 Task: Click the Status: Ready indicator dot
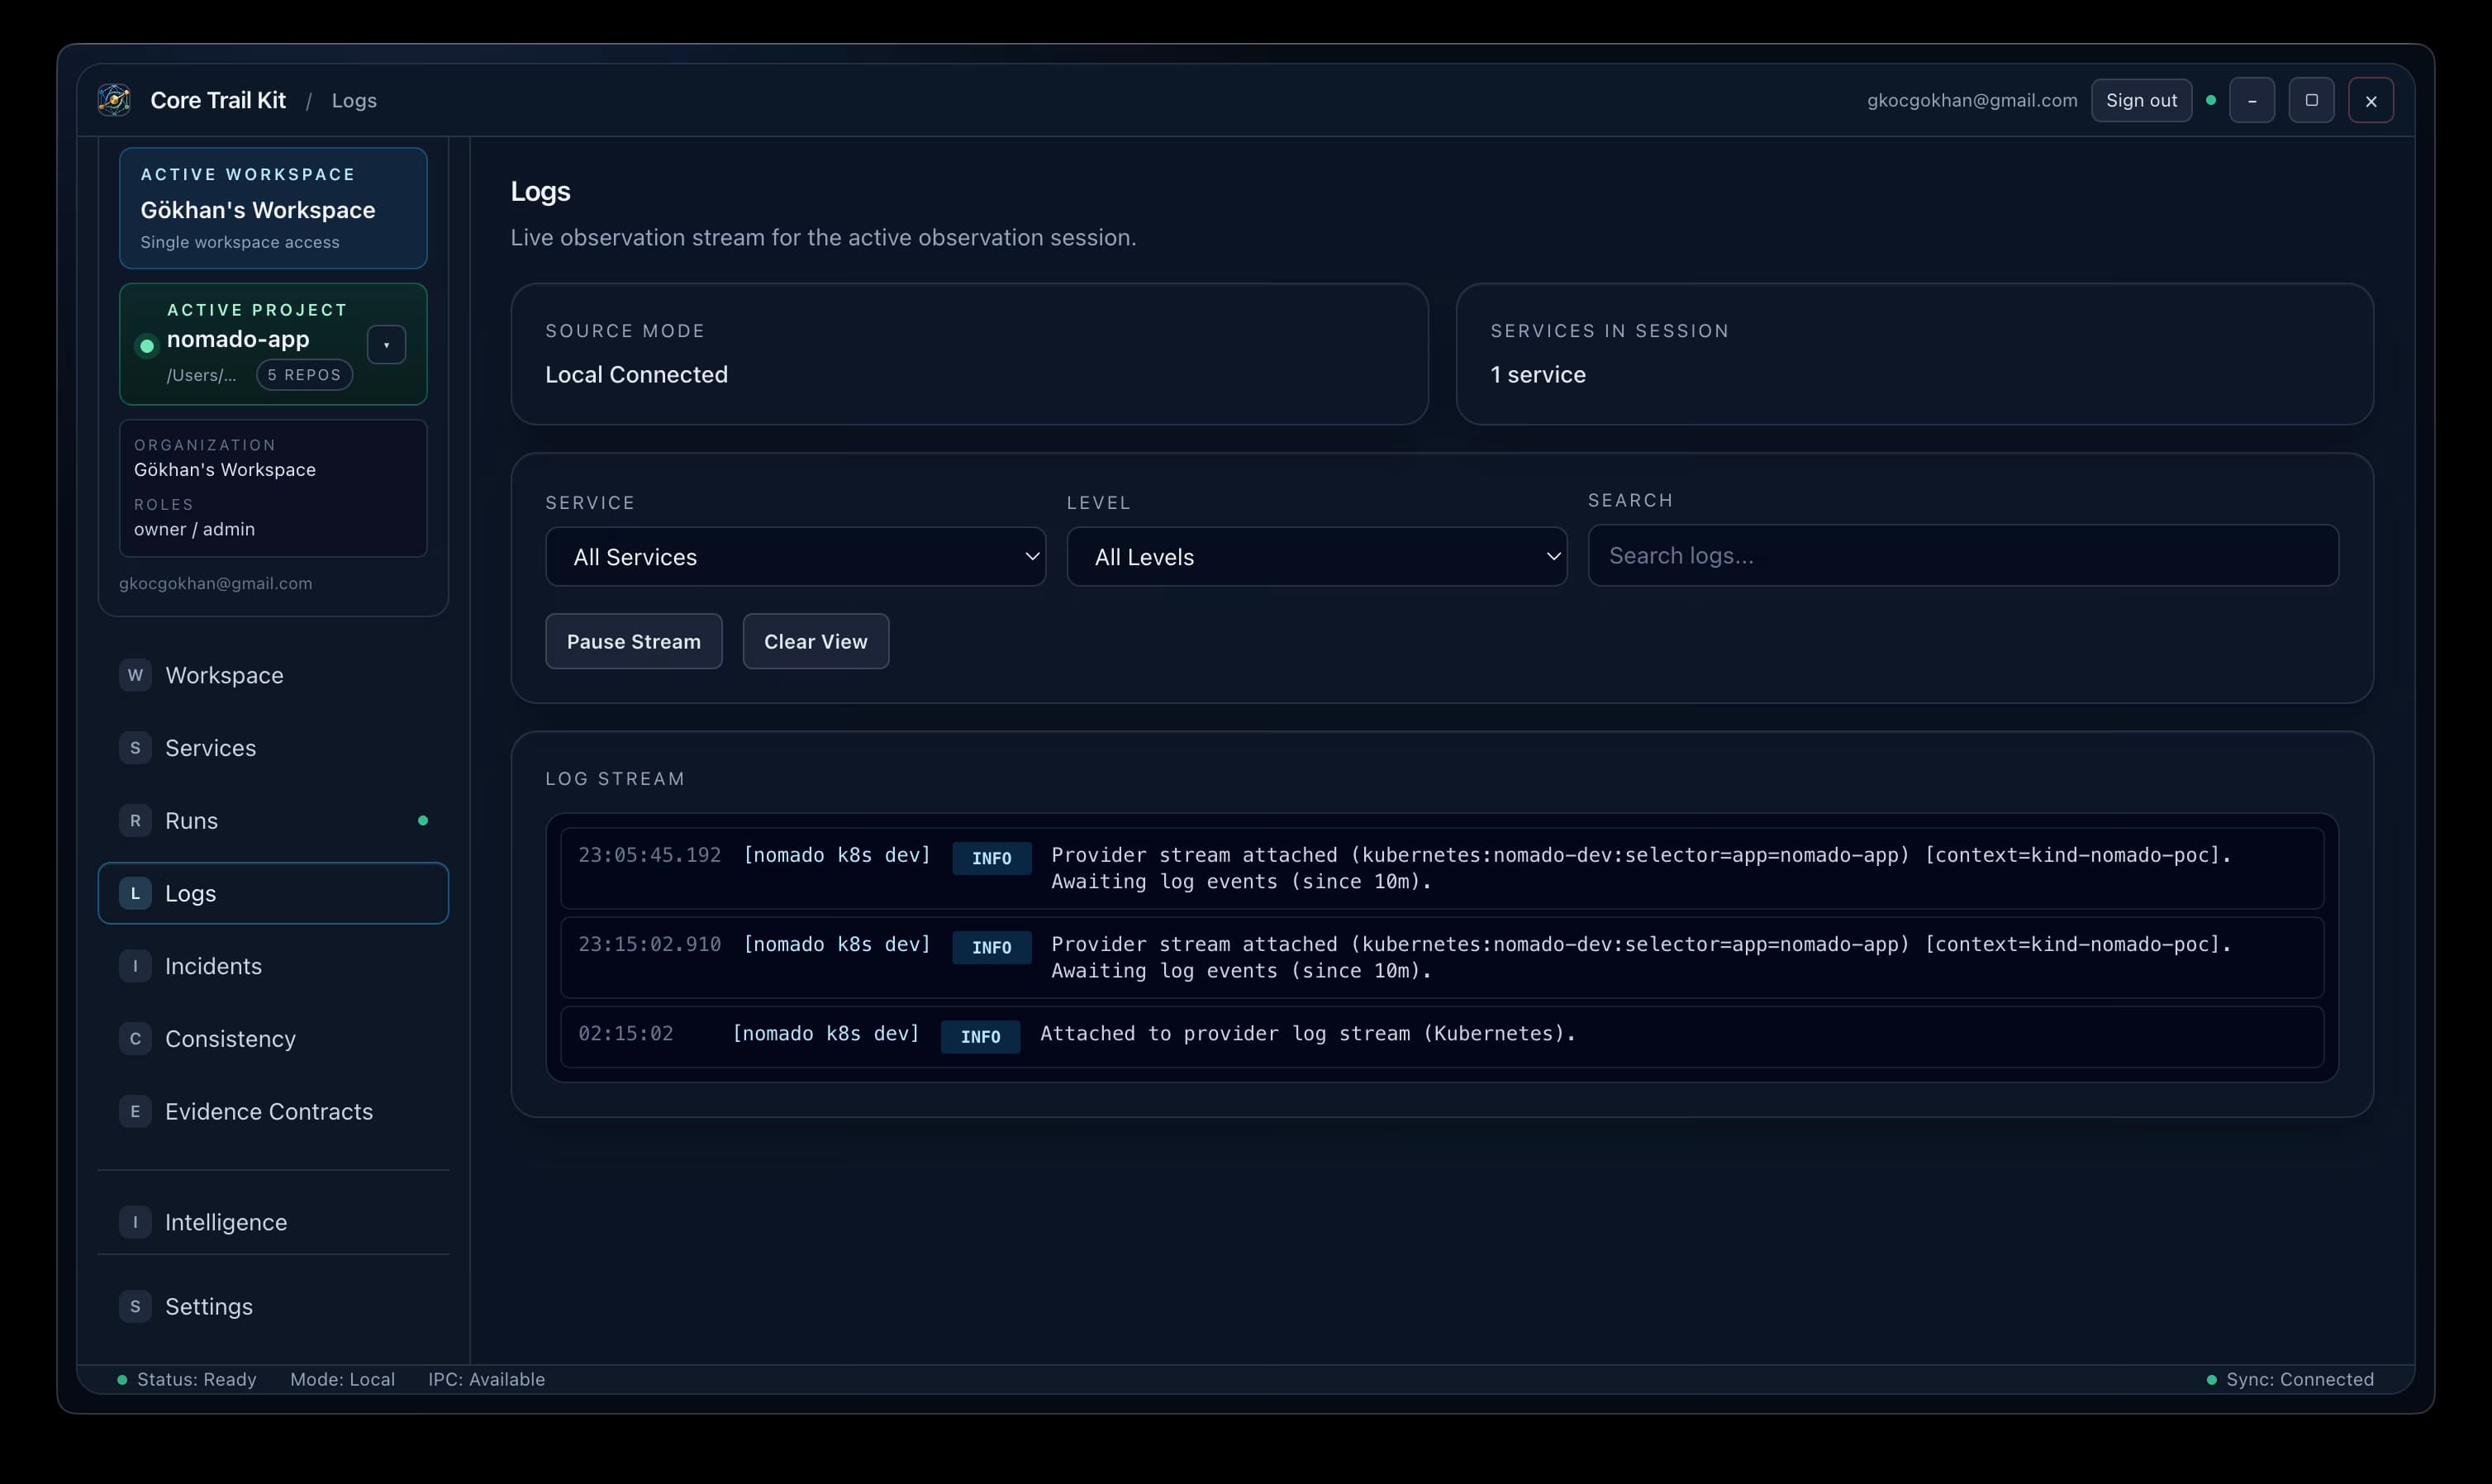point(122,1380)
